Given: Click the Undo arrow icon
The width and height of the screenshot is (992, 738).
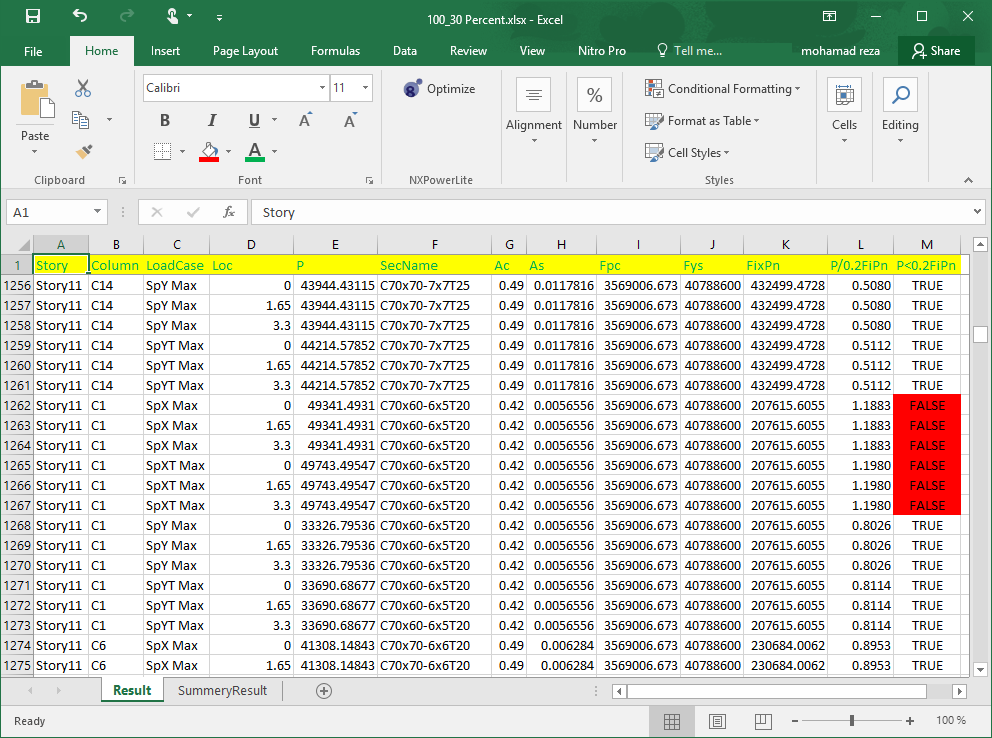Looking at the screenshot, I should [x=80, y=17].
